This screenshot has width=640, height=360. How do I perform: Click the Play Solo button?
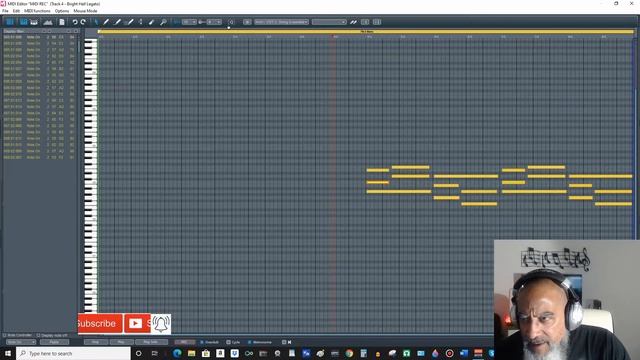pyautogui.click(x=151, y=342)
